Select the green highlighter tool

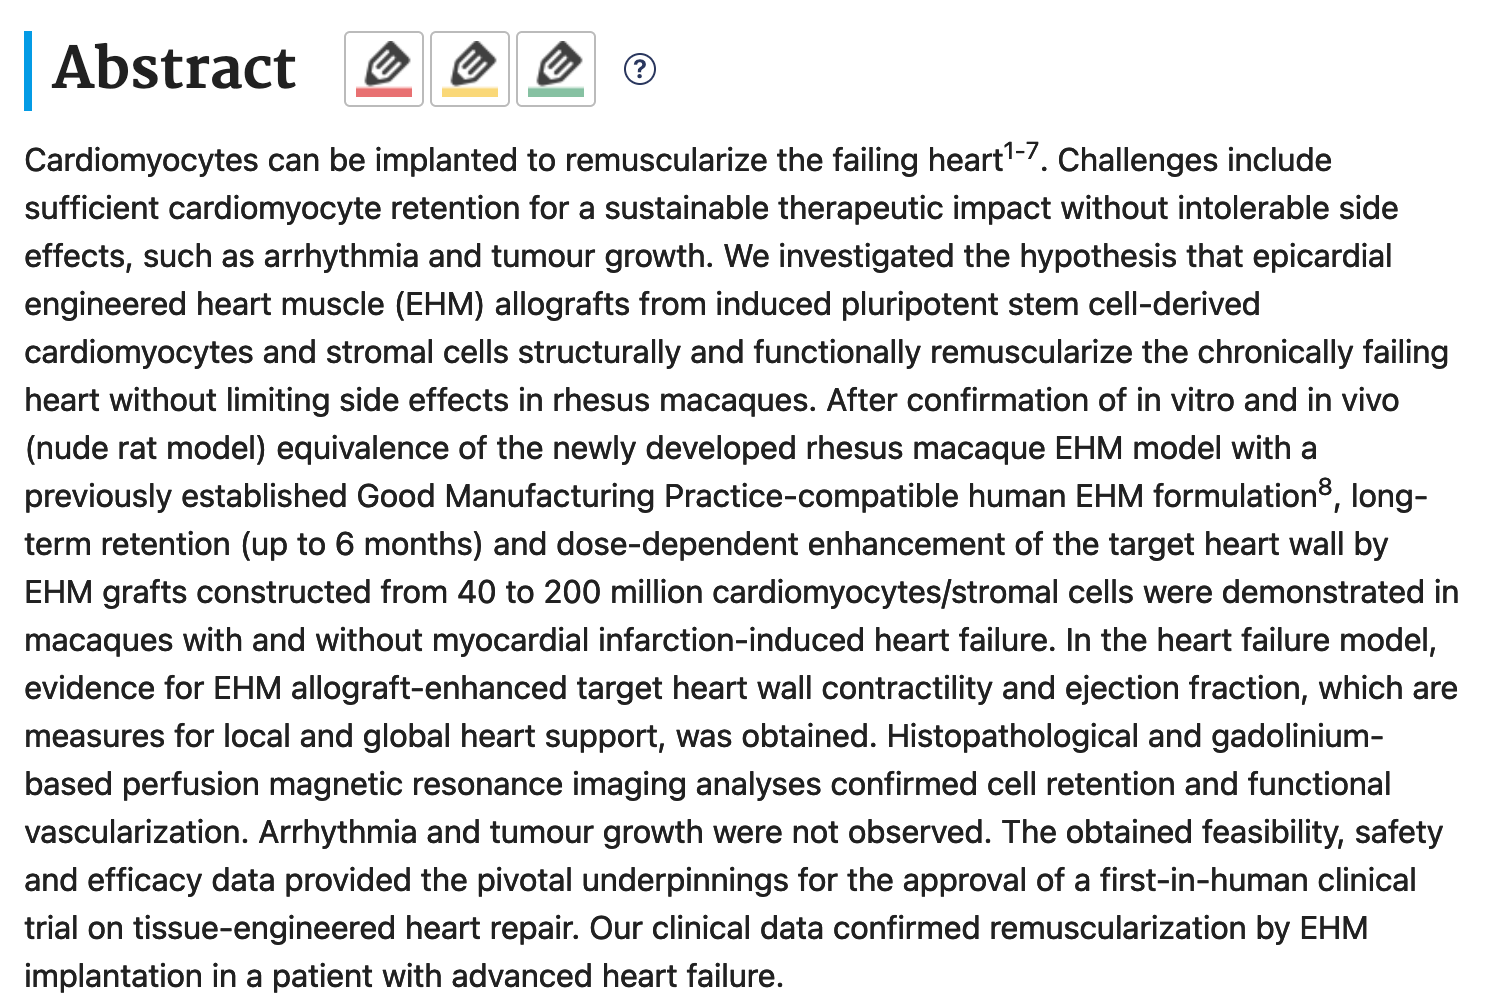pyautogui.click(x=556, y=69)
